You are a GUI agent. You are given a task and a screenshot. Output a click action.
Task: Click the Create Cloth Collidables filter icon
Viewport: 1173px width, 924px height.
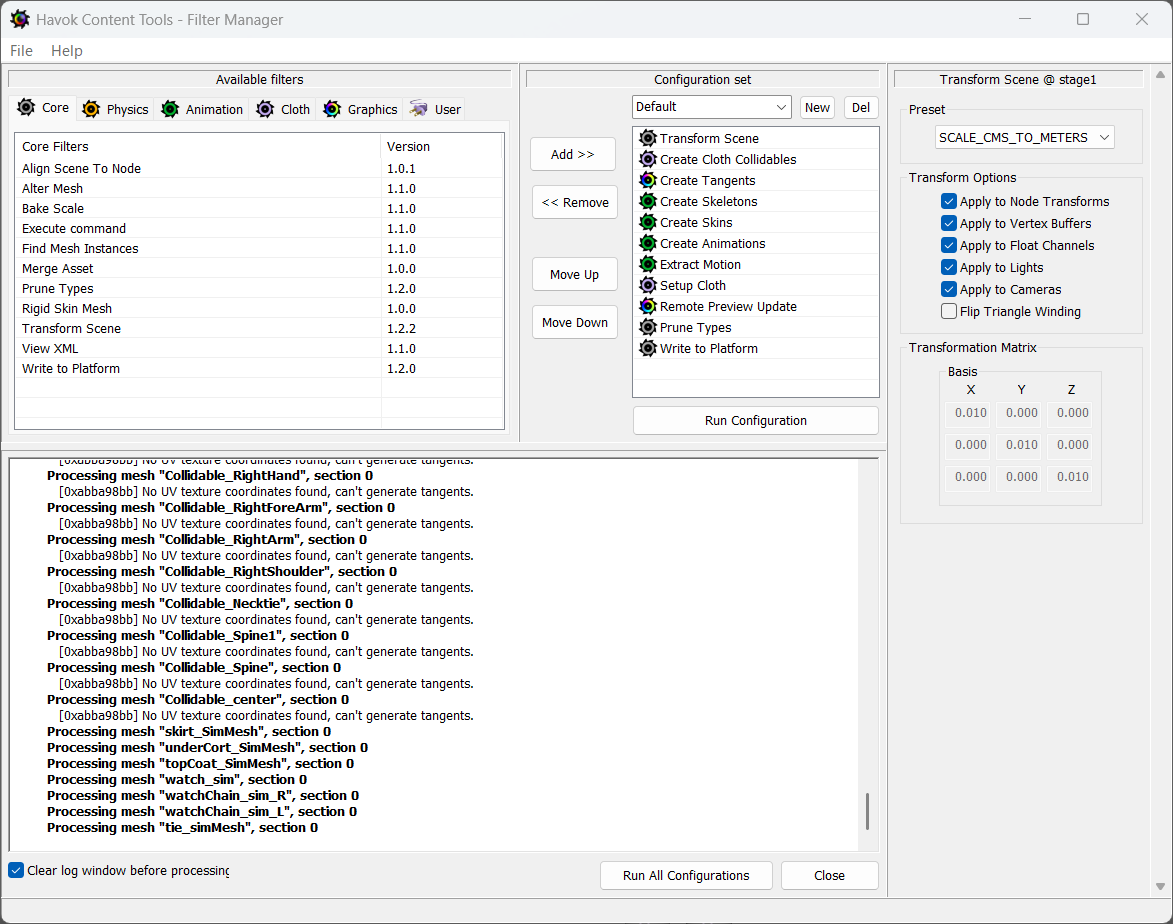648,159
